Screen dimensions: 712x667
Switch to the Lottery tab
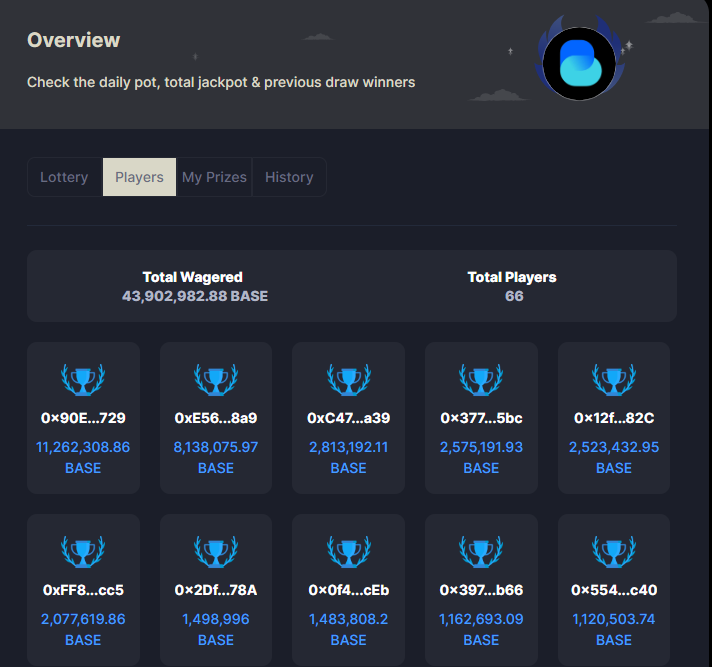pyautogui.click(x=64, y=177)
